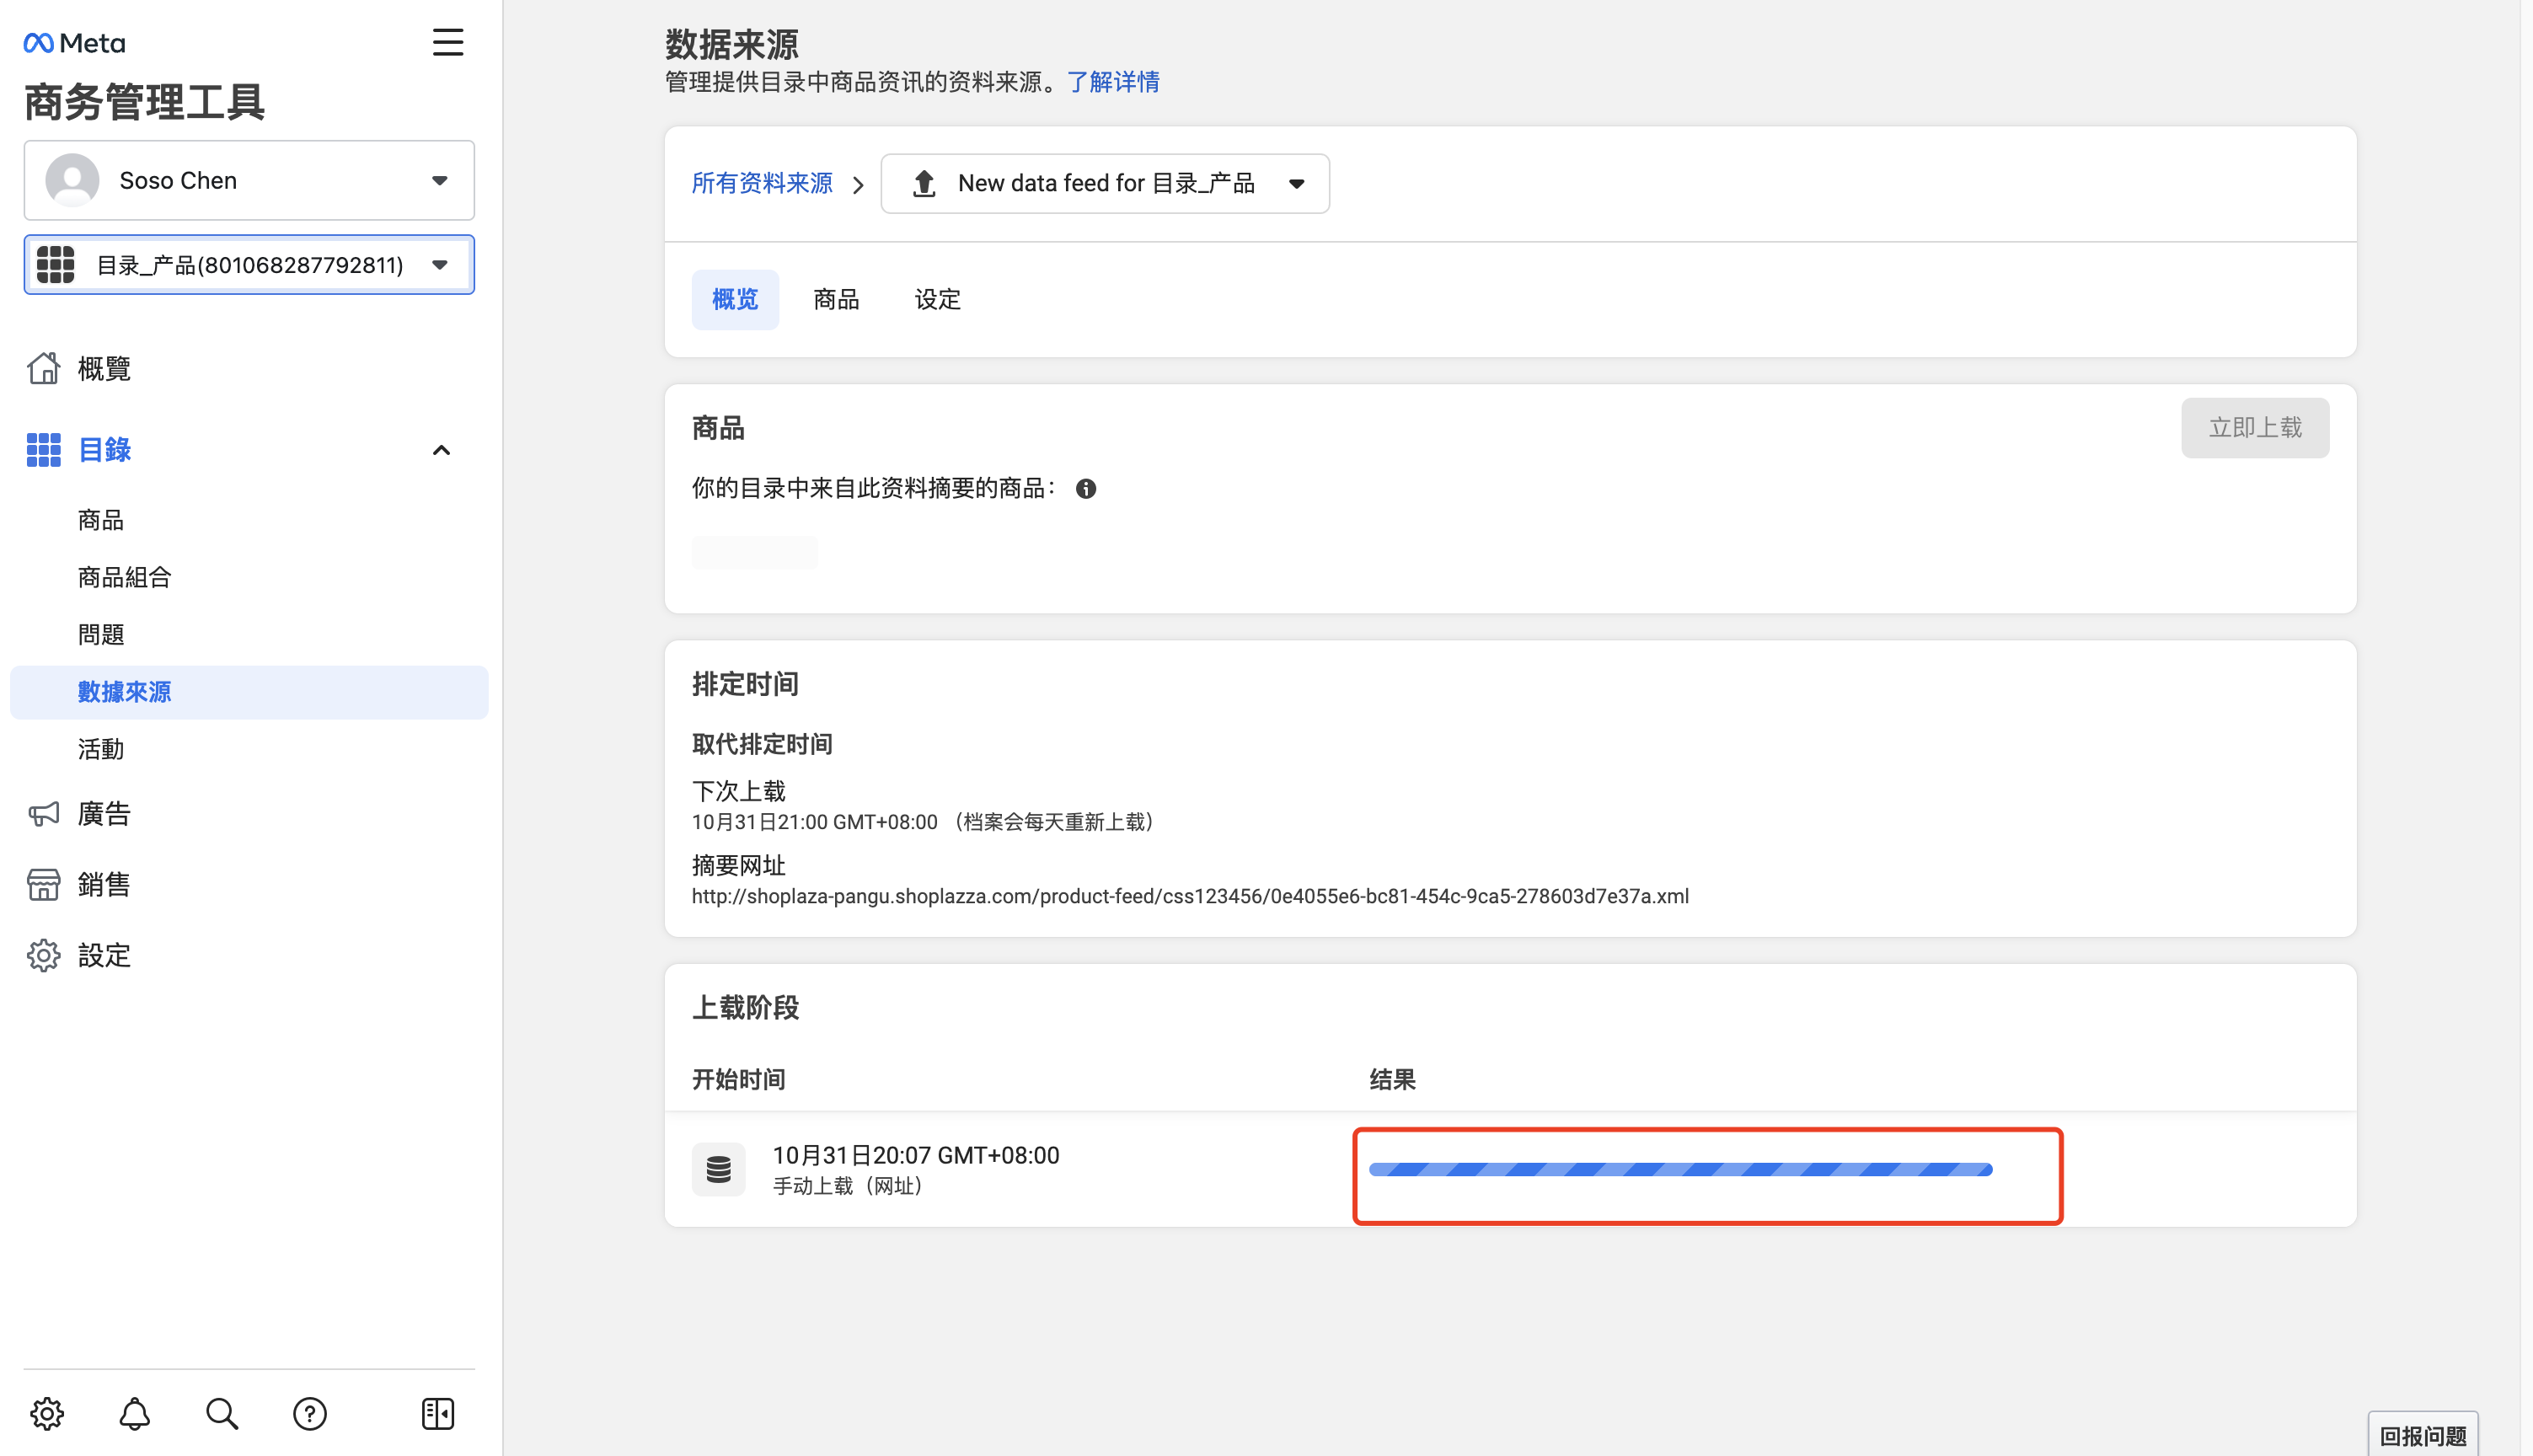Click the search magnifier icon
2533x1456 pixels.
click(x=221, y=1413)
